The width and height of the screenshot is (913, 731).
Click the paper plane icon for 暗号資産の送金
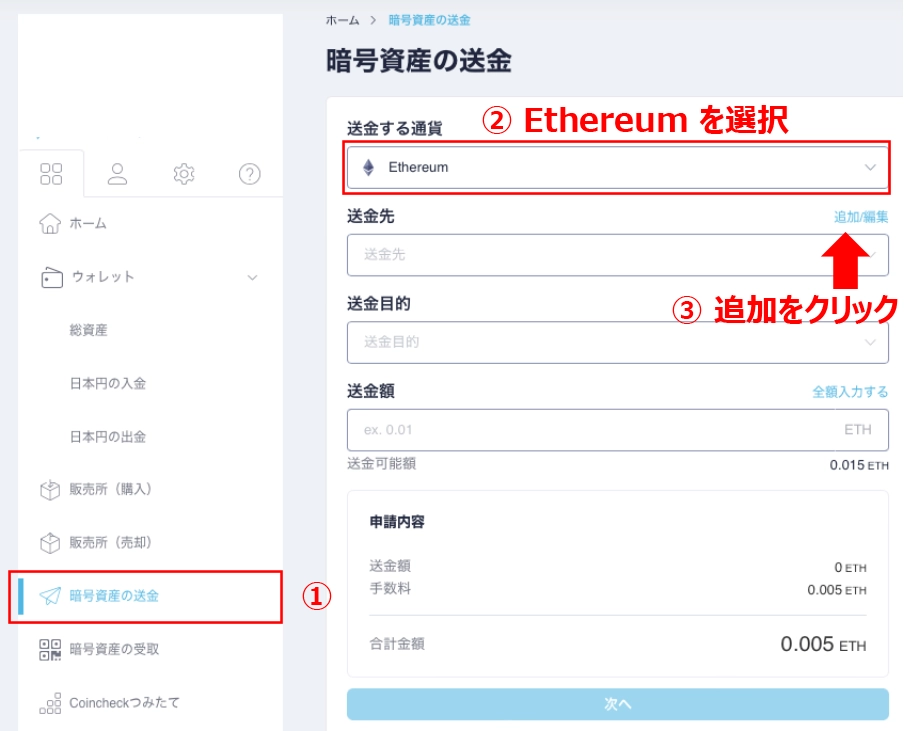tap(50, 596)
